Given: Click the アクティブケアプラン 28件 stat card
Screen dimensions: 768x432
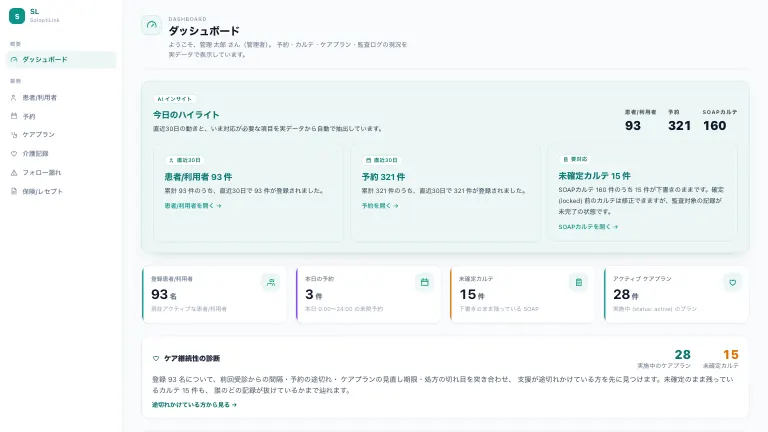Looking at the screenshot, I should coord(676,294).
